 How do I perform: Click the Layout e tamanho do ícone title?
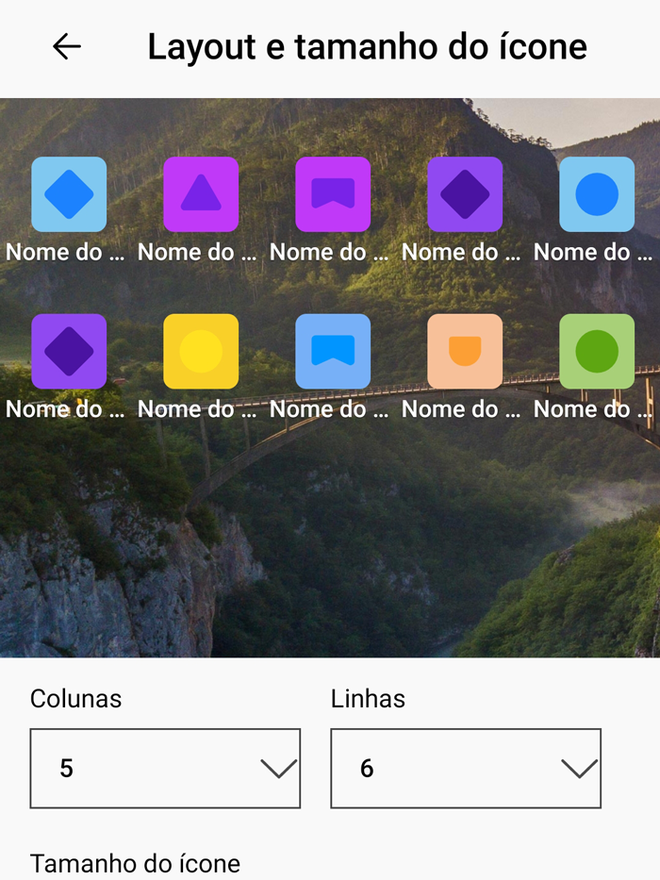[x=367, y=47]
